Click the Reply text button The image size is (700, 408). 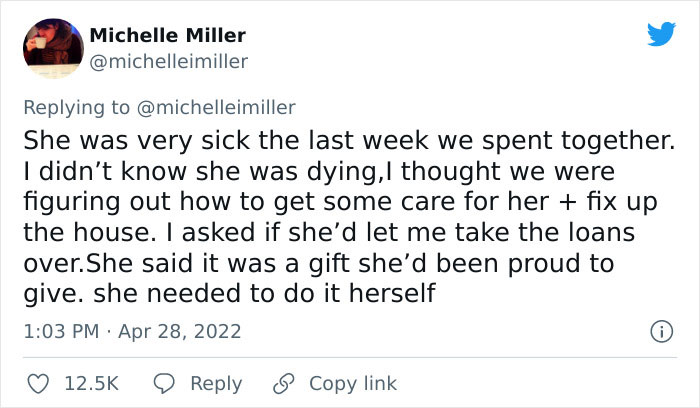click(x=216, y=383)
